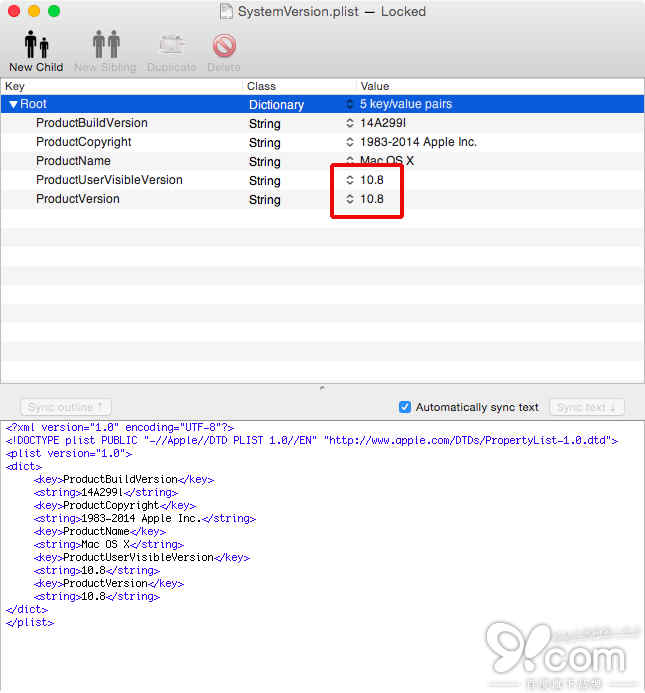
Task: Uncheck Automatically sync text checkbox
Action: pos(405,407)
